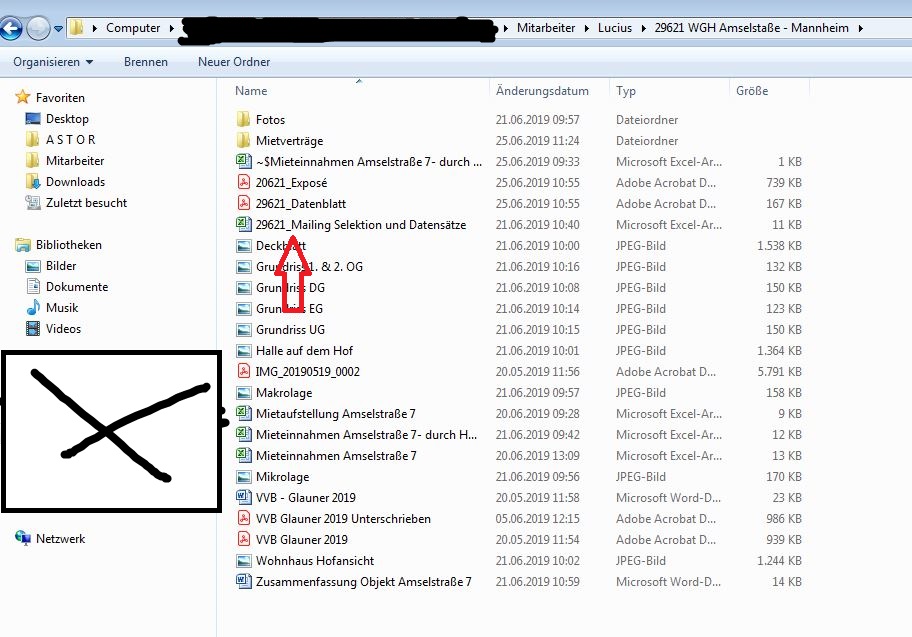The height and width of the screenshot is (637, 912).
Task: Click the Fotos folder icon
Action: tap(243, 120)
